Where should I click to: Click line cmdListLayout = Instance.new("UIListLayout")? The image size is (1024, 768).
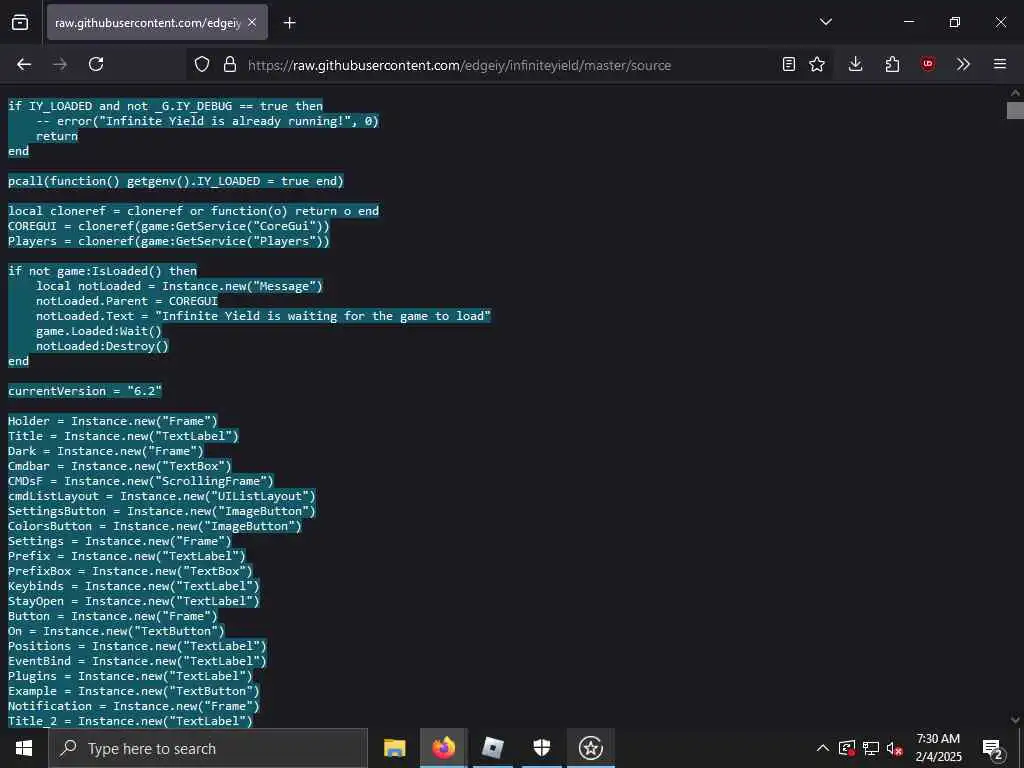[x=161, y=496]
